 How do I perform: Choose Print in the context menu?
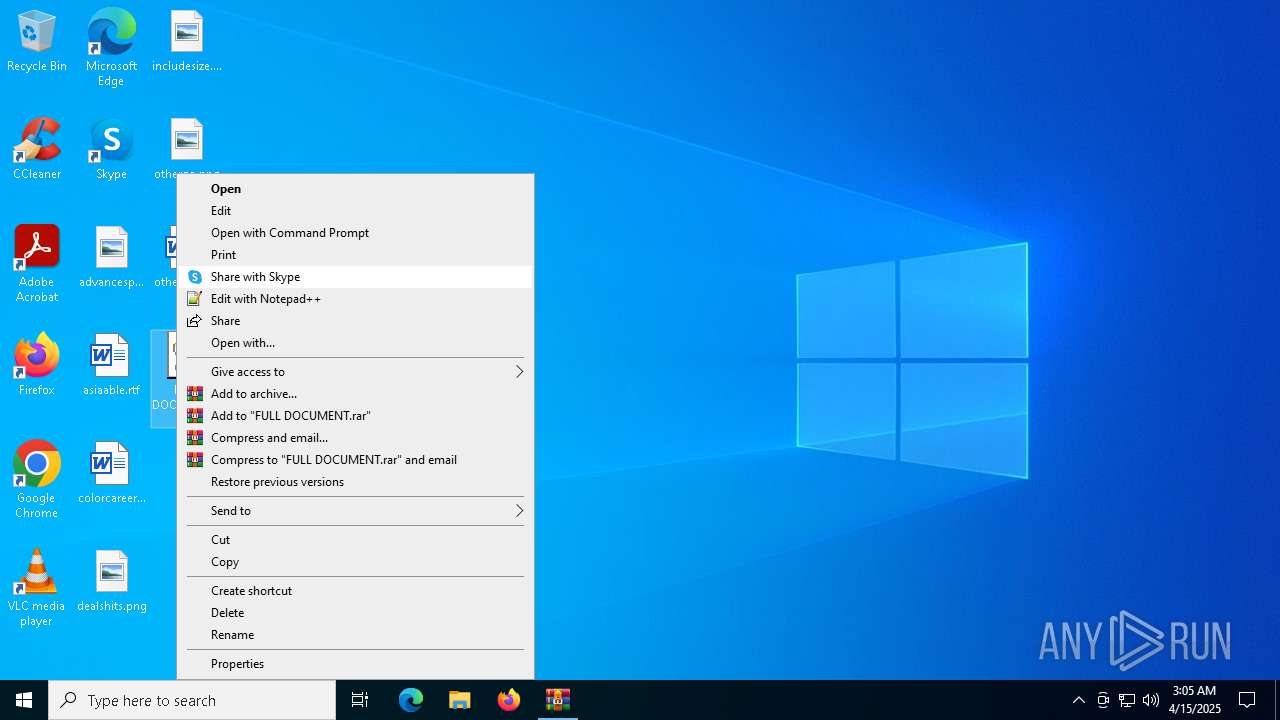click(x=355, y=255)
